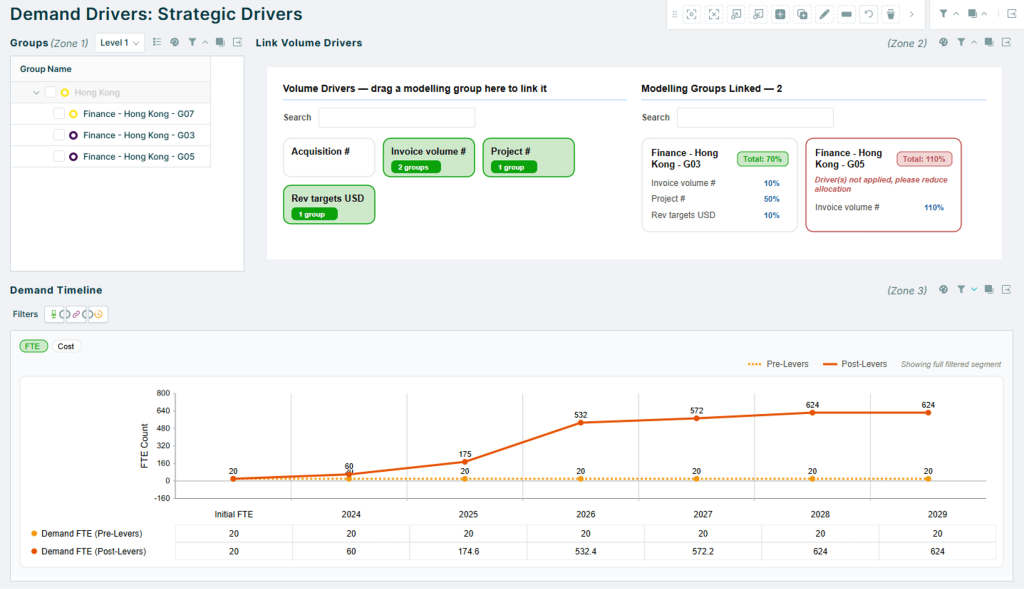
Task: Open the palette icon in Zone 2 header
Action: (x=943, y=42)
